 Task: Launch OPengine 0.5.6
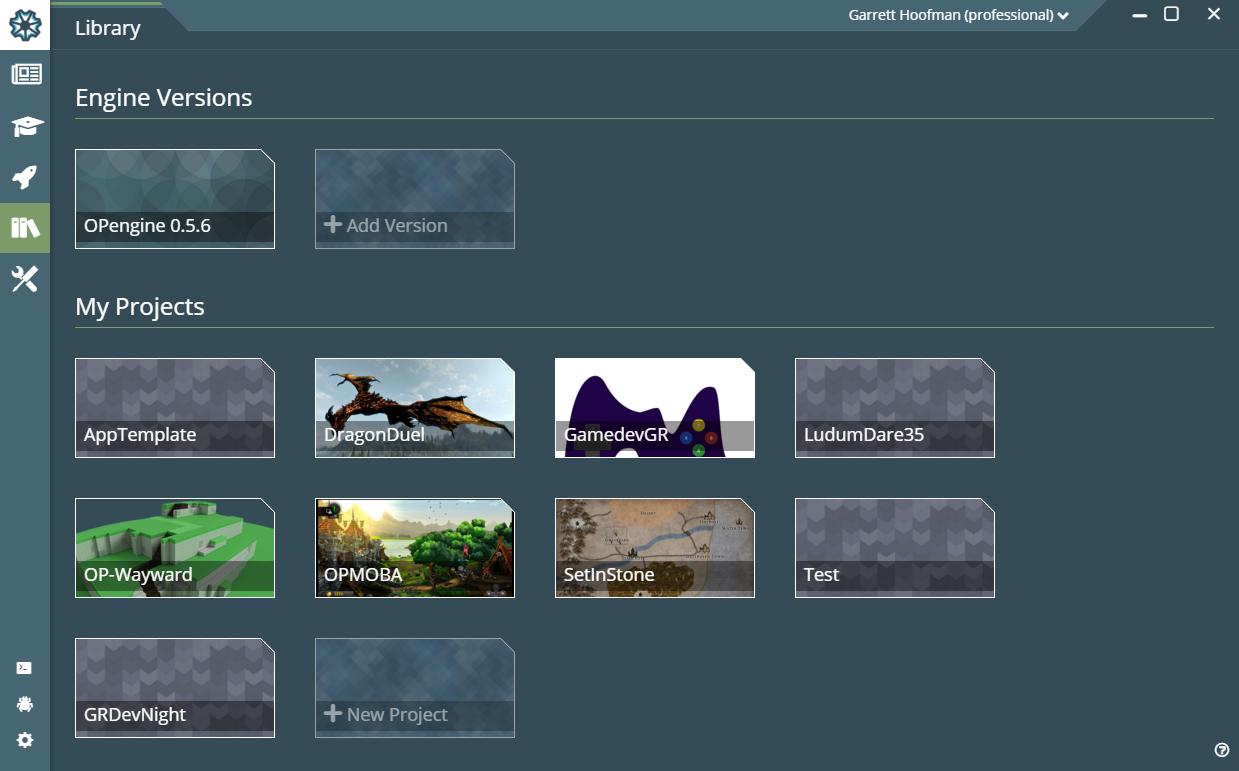(174, 199)
